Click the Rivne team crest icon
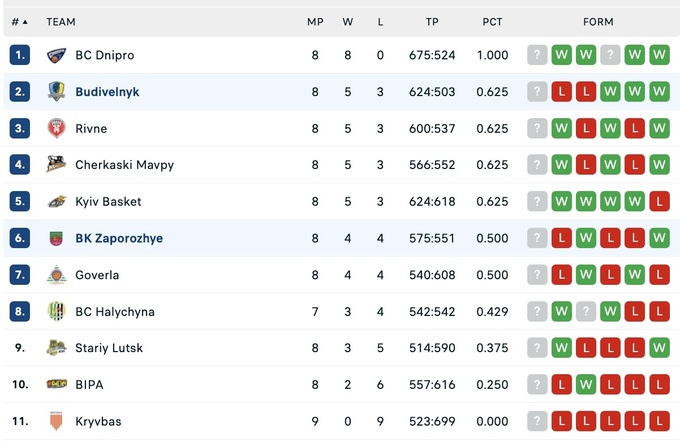Image resolution: width=680 pixels, height=442 pixels. tap(56, 128)
